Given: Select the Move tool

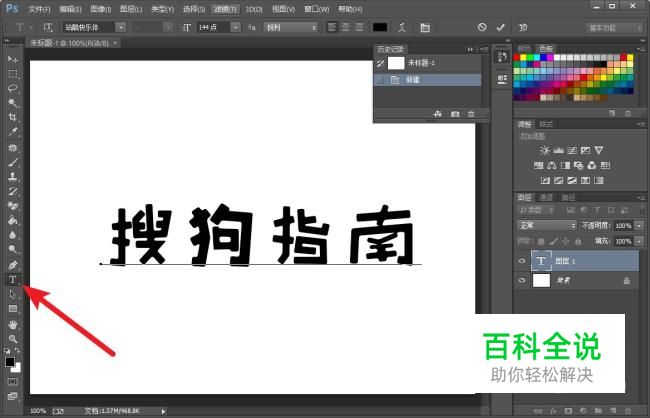Looking at the screenshot, I should pyautogui.click(x=12, y=60).
